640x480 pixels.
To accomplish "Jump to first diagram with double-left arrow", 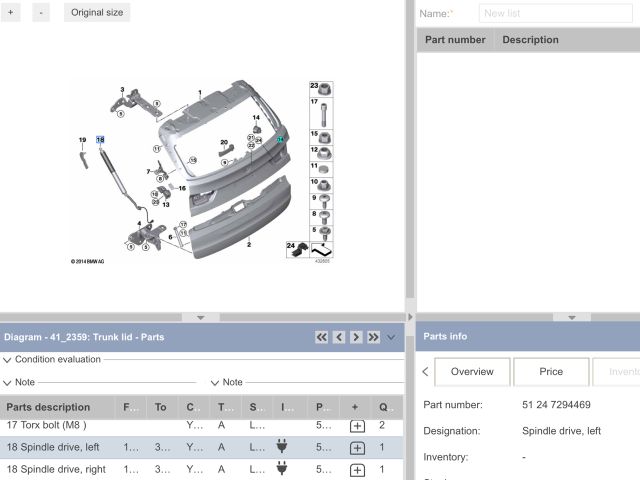I will click(x=321, y=337).
